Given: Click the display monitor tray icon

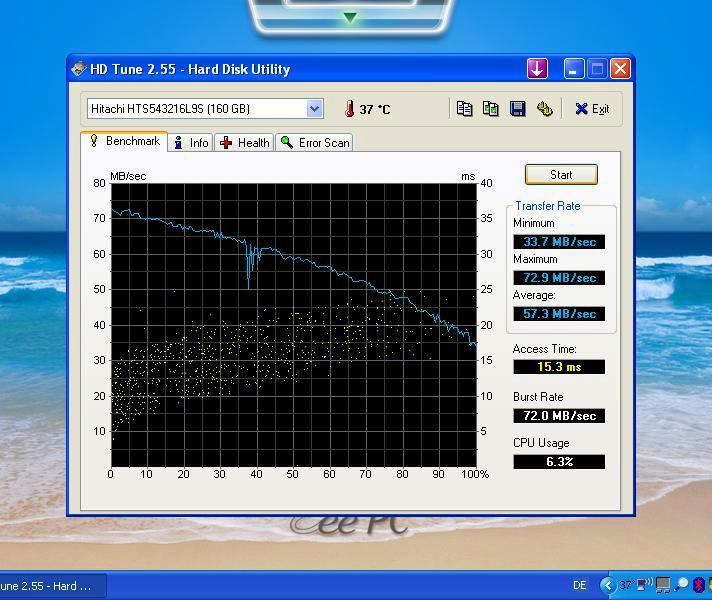Looking at the screenshot, I should tap(663, 585).
